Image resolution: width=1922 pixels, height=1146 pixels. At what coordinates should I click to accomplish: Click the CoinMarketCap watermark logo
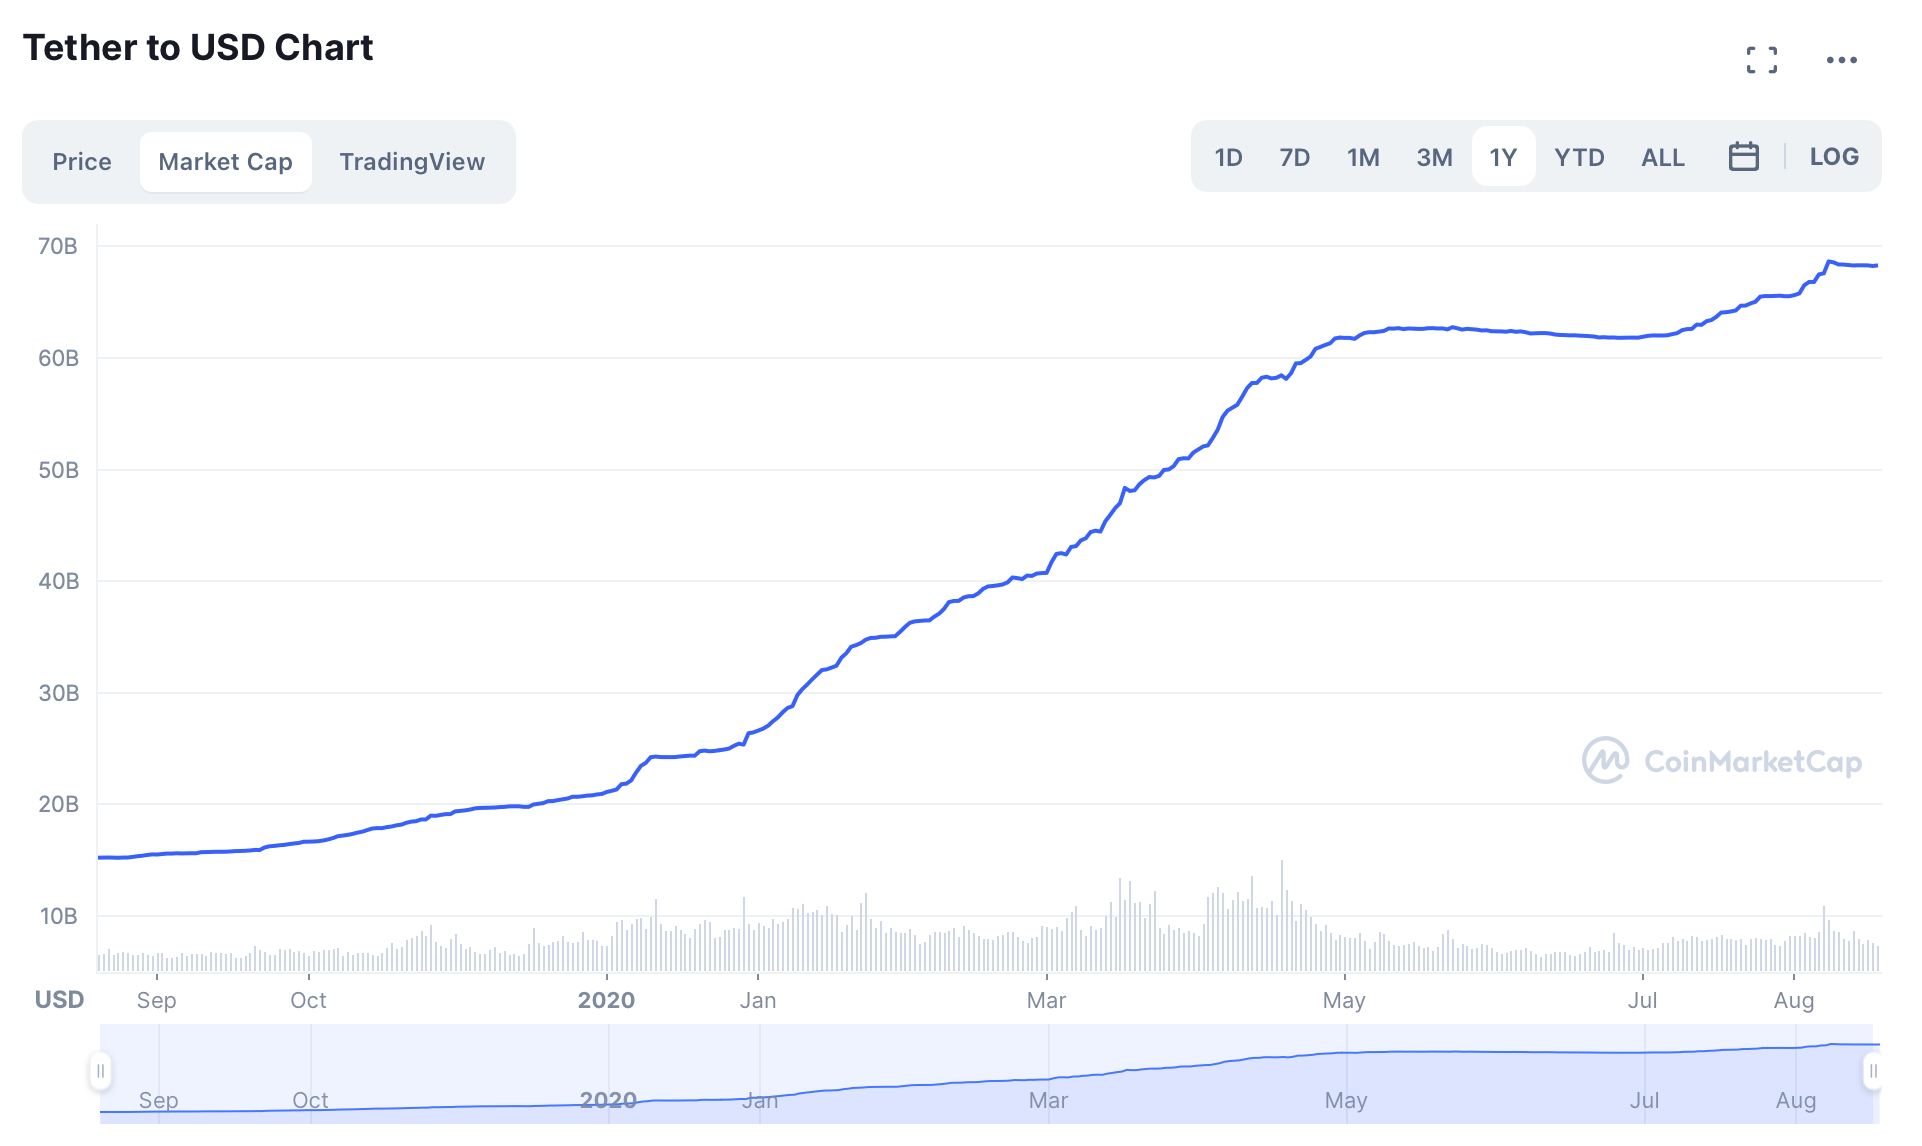[1722, 761]
